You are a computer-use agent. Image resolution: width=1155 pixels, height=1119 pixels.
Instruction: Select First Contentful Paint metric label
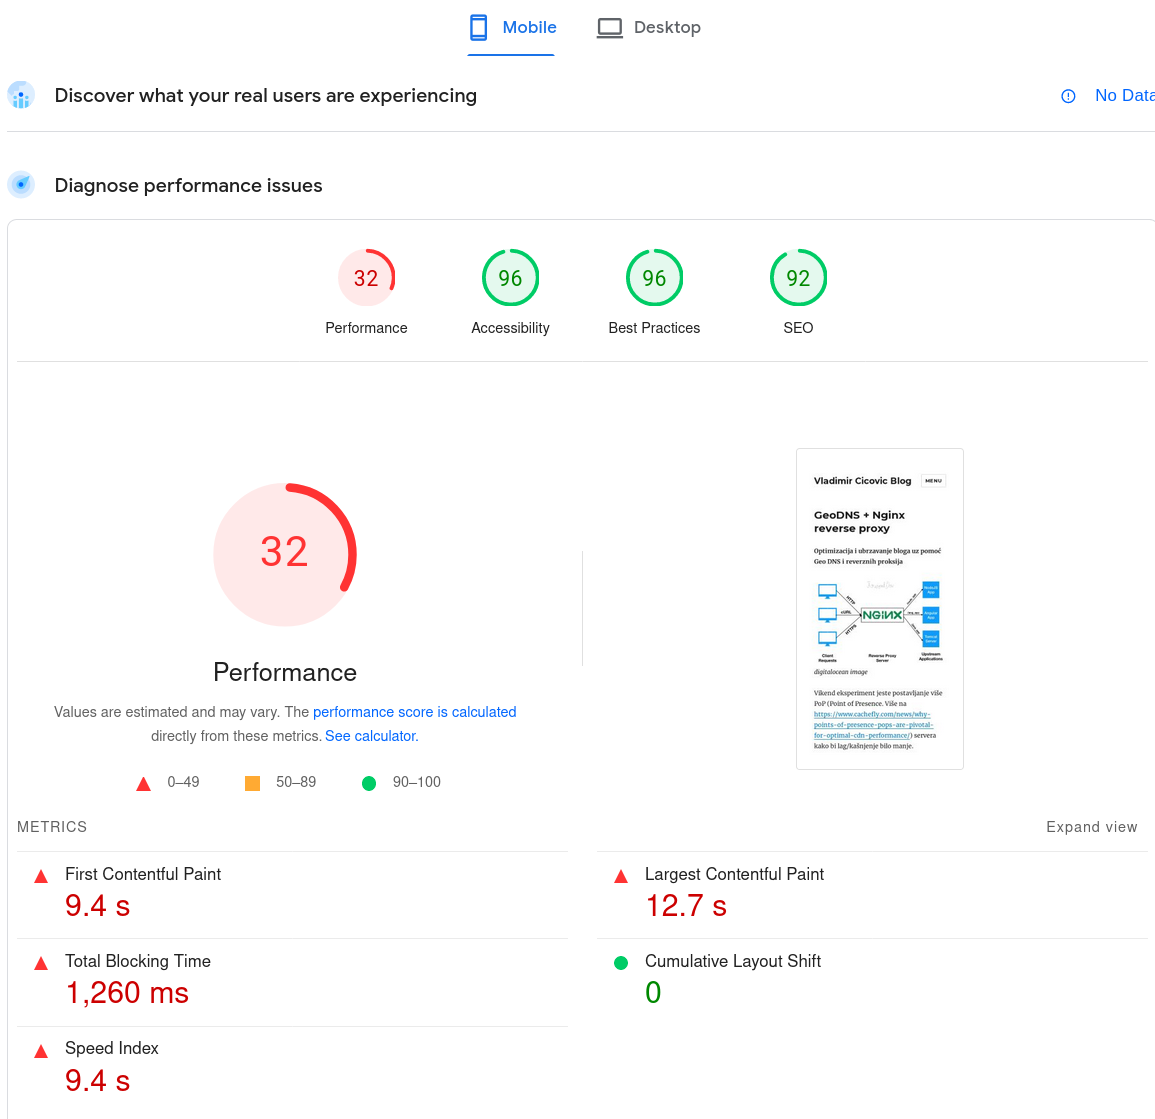click(x=143, y=874)
